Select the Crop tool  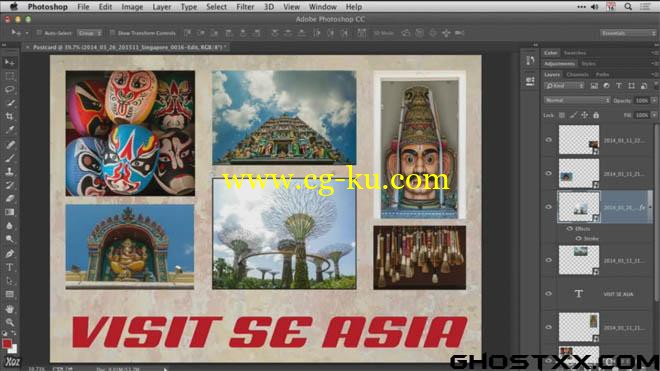(x=9, y=117)
